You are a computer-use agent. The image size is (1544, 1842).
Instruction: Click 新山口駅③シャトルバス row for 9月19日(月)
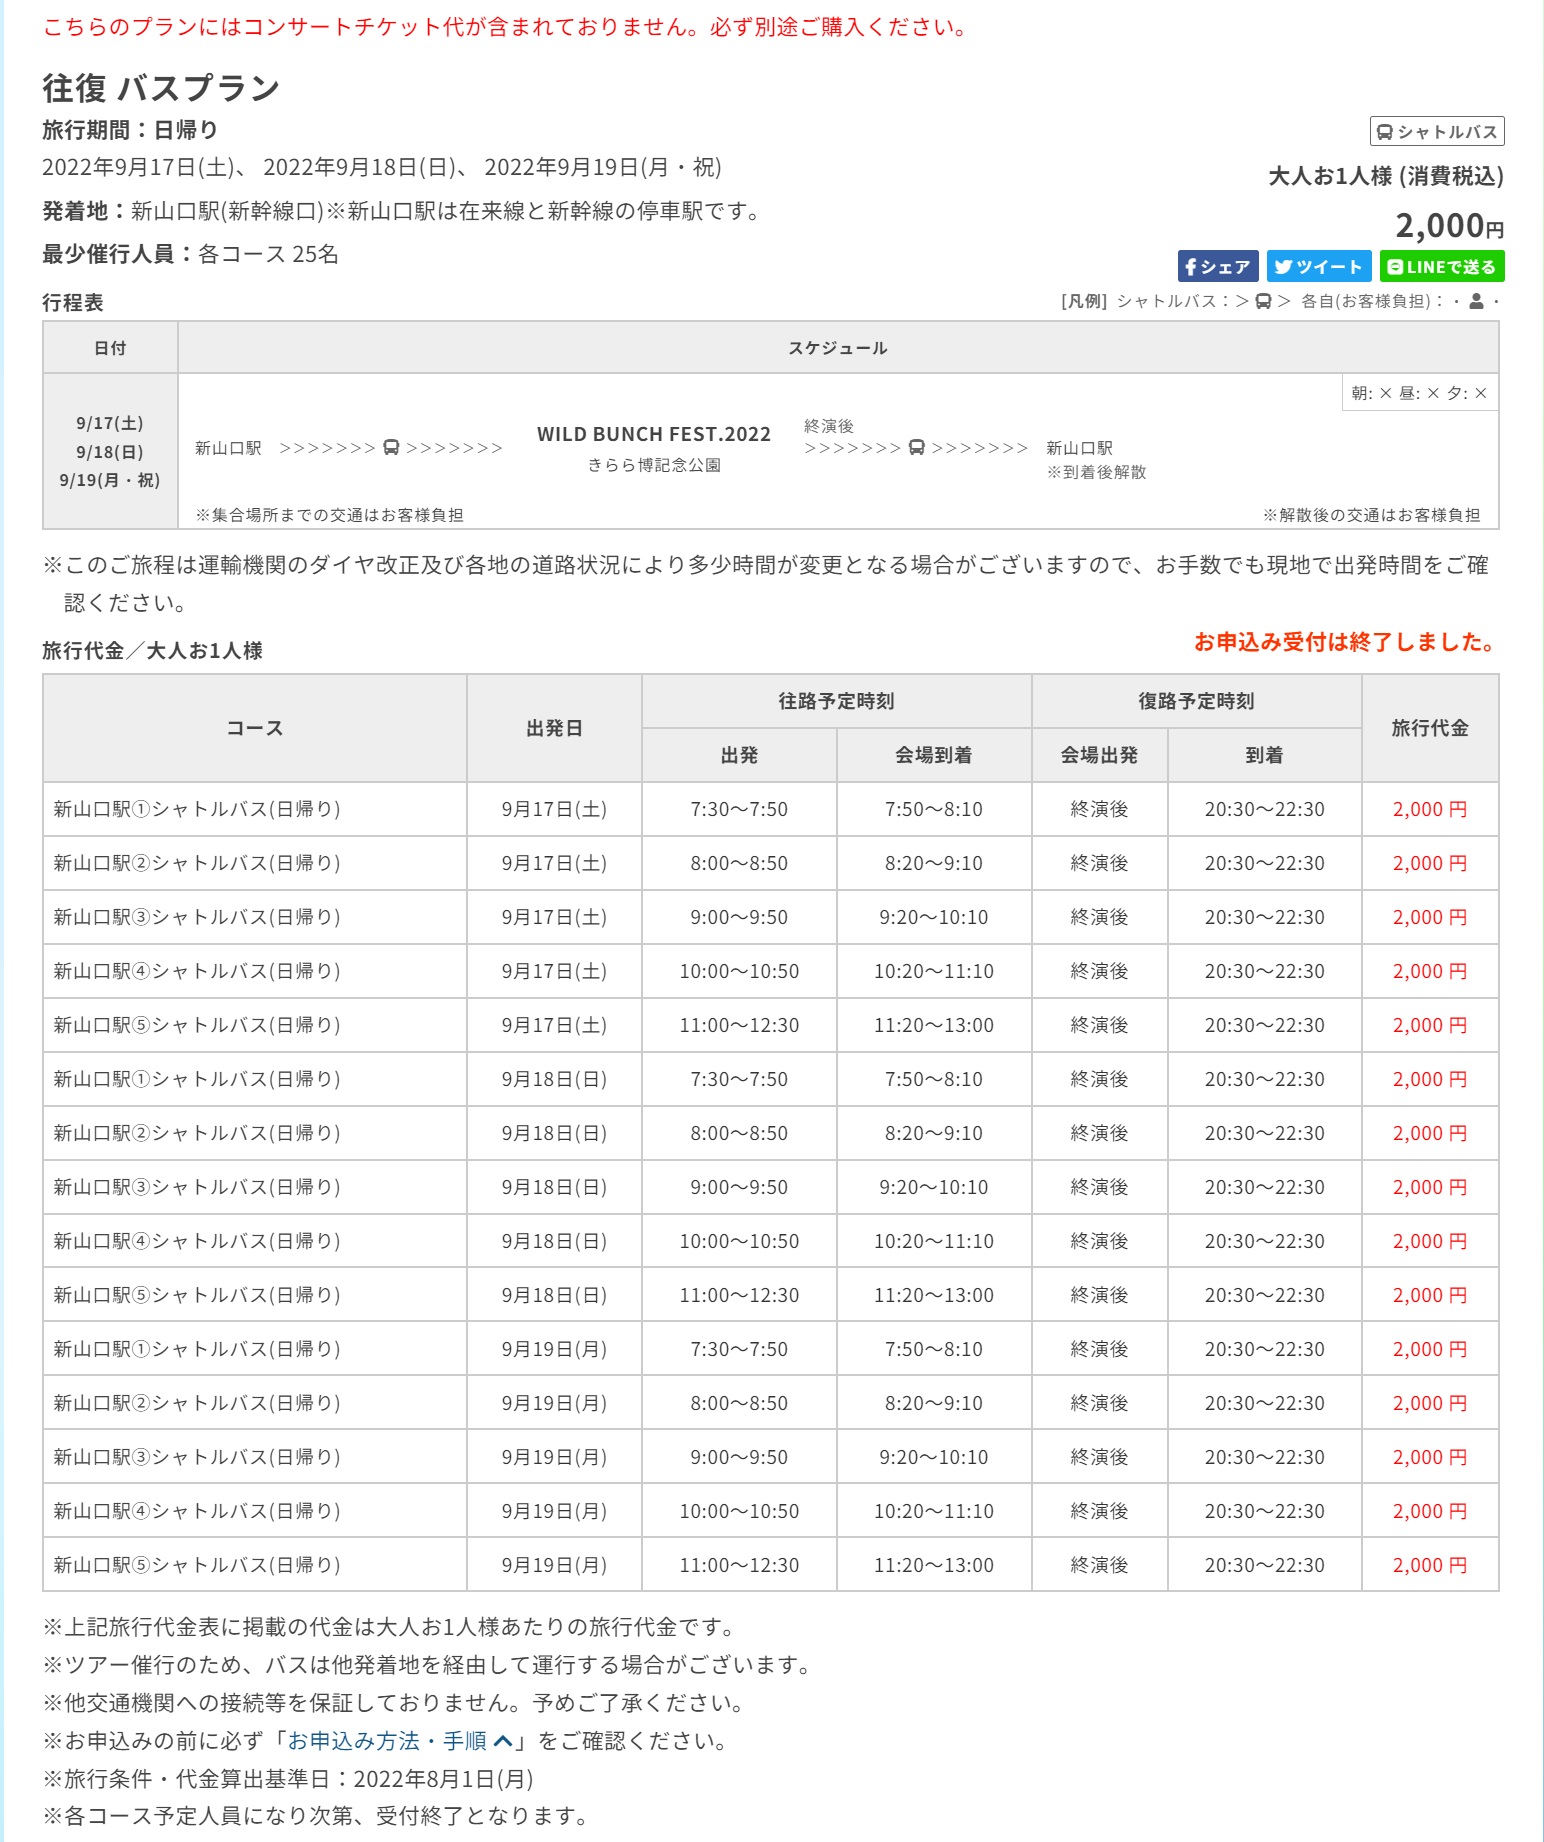click(771, 1457)
